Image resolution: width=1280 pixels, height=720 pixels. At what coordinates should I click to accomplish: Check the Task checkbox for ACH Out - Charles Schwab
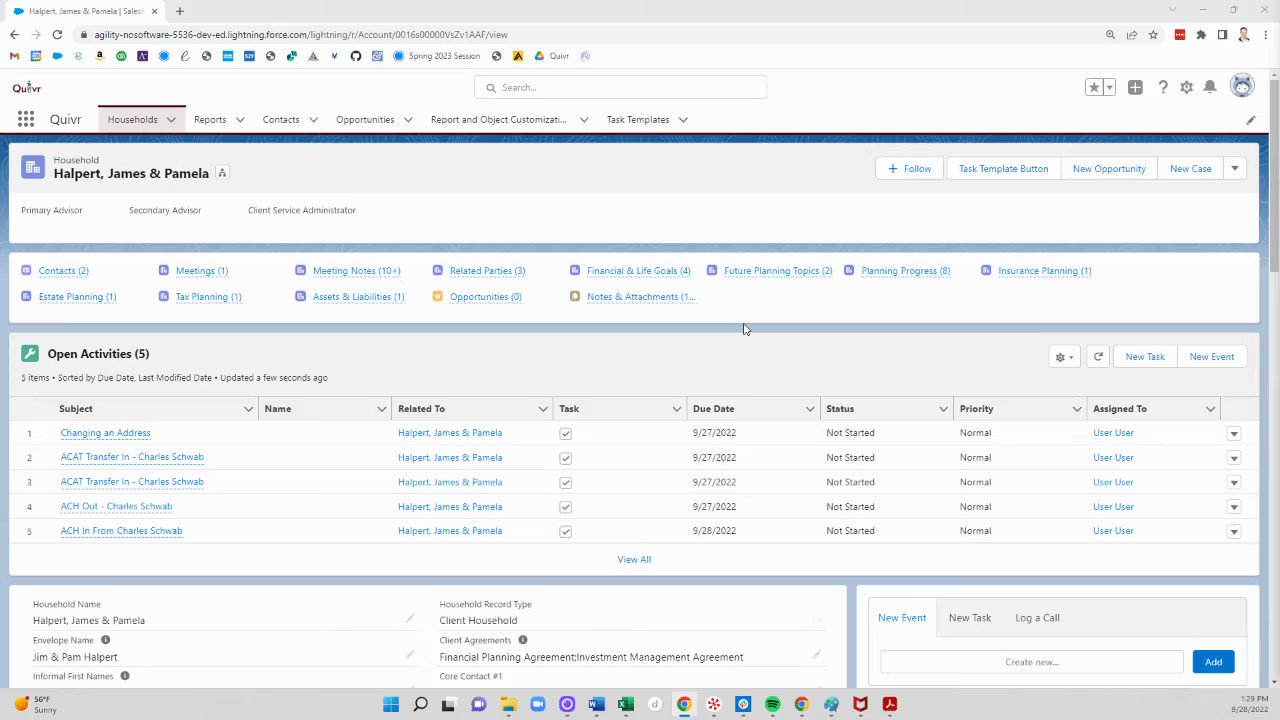point(565,506)
